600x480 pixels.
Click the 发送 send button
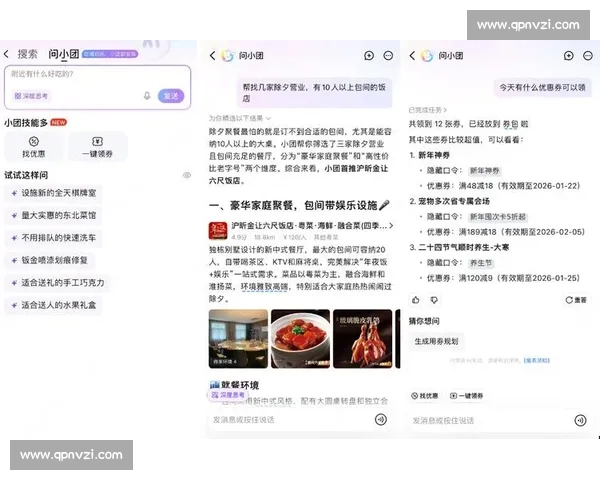point(171,96)
